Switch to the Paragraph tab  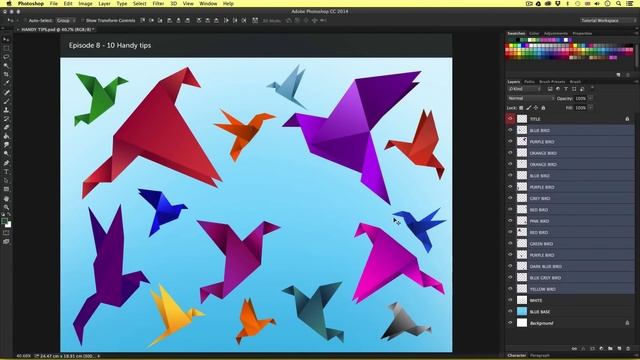coord(540,356)
